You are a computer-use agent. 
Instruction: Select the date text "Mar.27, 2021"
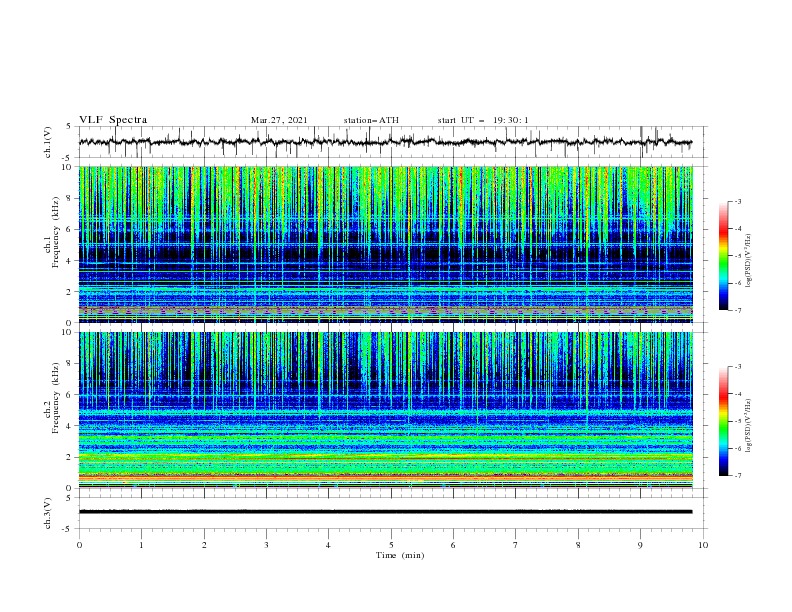pyautogui.click(x=279, y=120)
